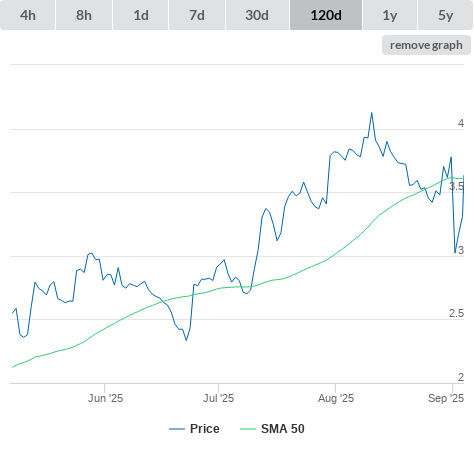Image resolution: width=474 pixels, height=455 pixels.
Task: Click the Jun '25 axis label
Action: 105,398
